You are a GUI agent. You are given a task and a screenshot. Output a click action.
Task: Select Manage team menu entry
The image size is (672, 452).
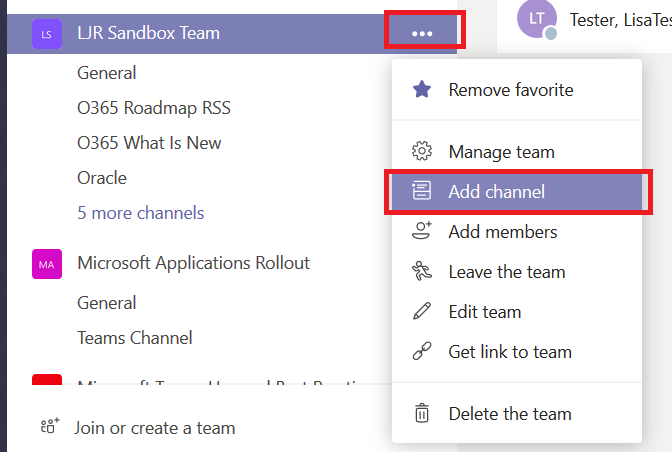tap(516, 152)
